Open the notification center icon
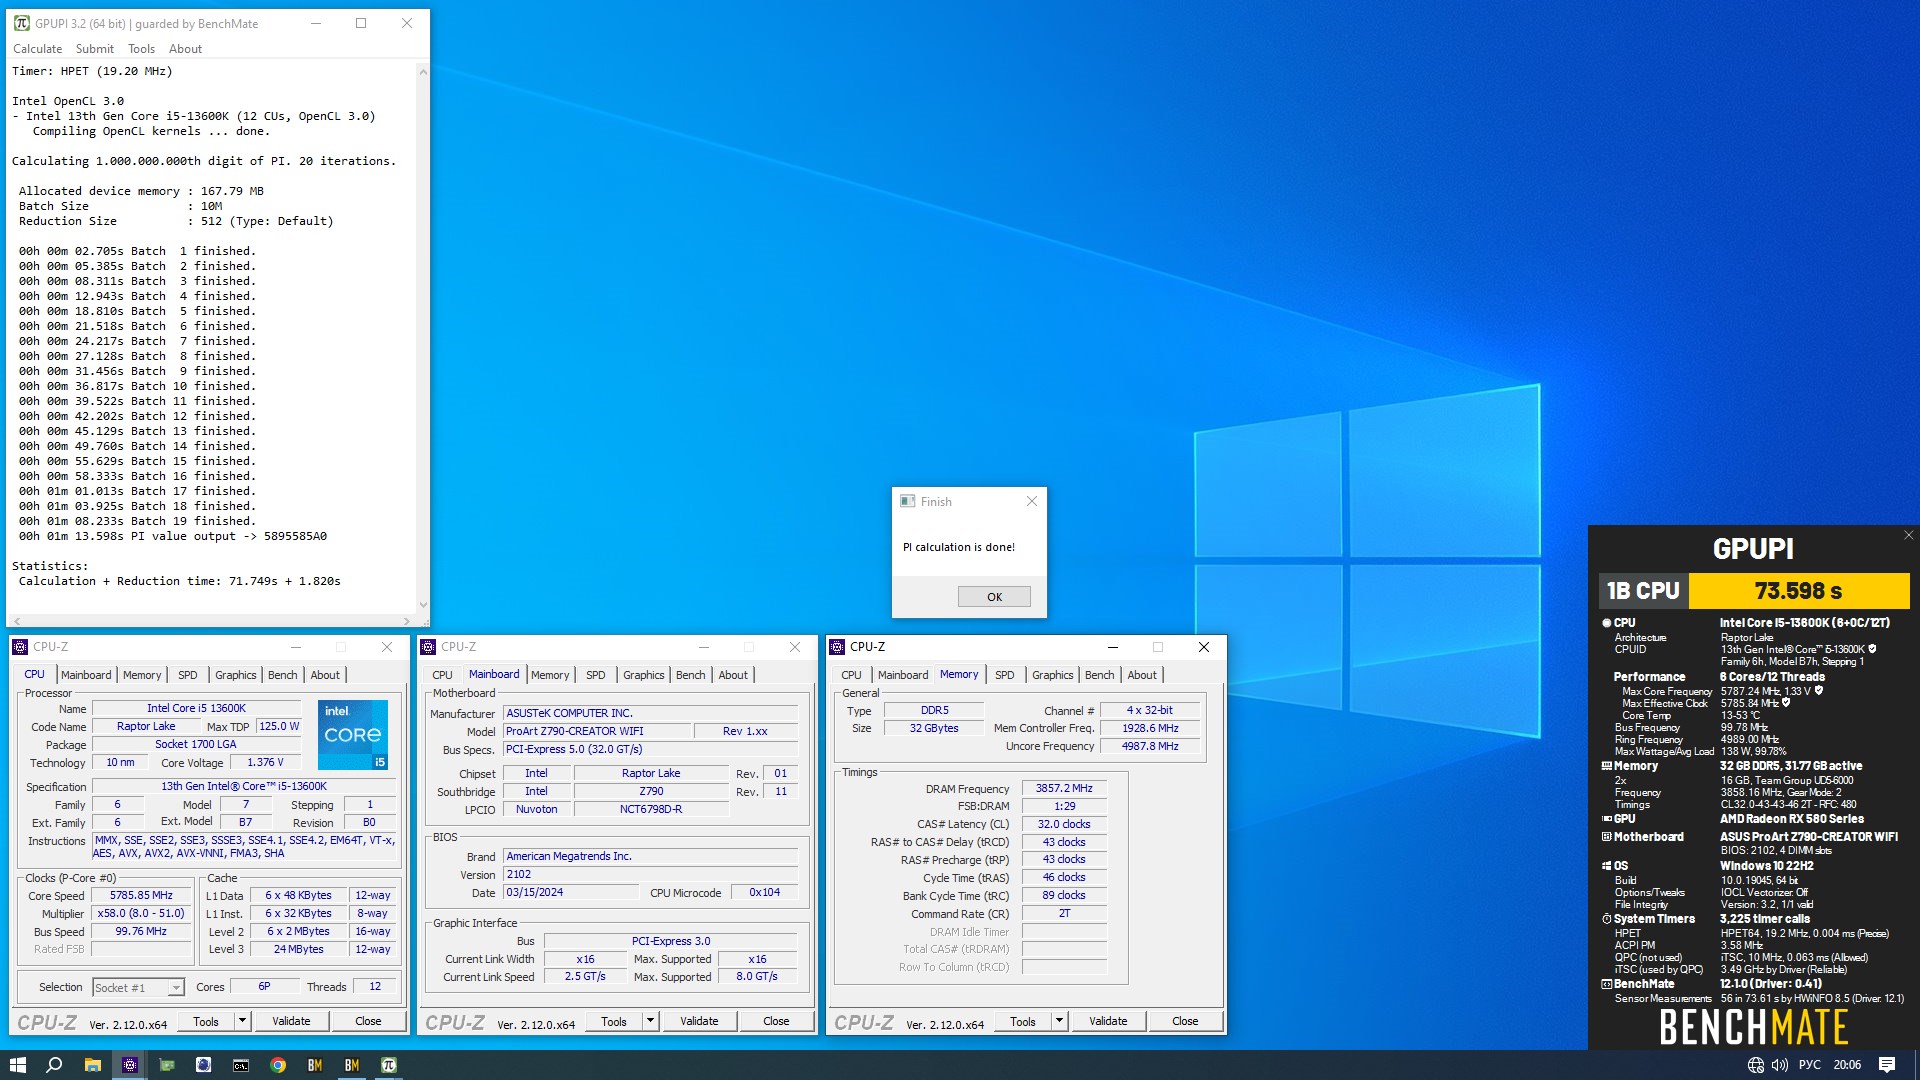Screen dimensions: 1920x1080 pos(1887,1065)
